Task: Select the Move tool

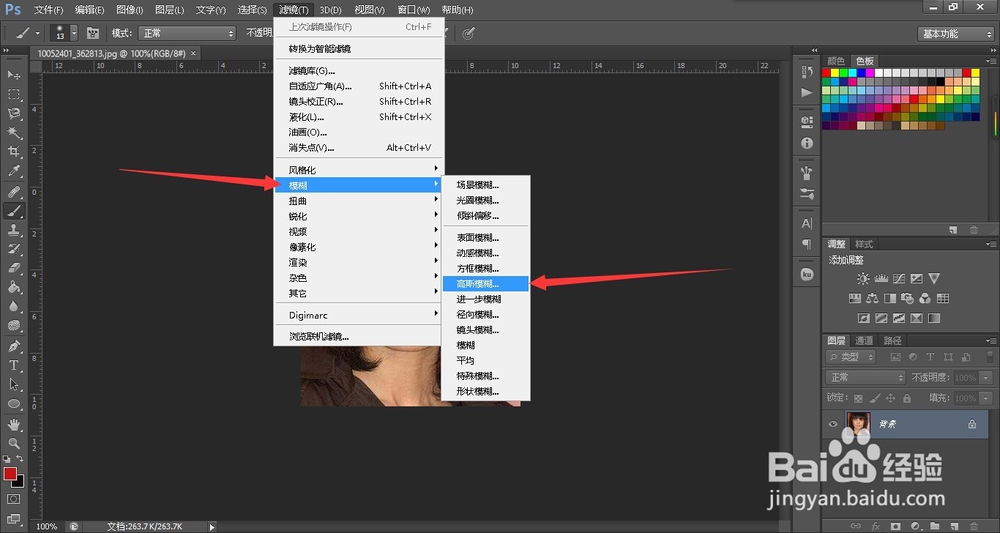Action: pos(13,75)
